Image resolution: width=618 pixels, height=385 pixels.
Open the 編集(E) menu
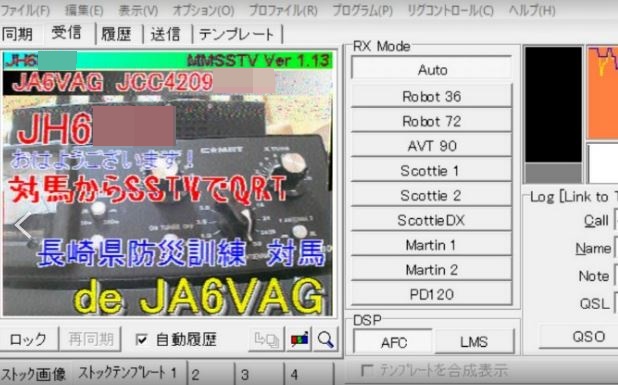click(x=84, y=10)
